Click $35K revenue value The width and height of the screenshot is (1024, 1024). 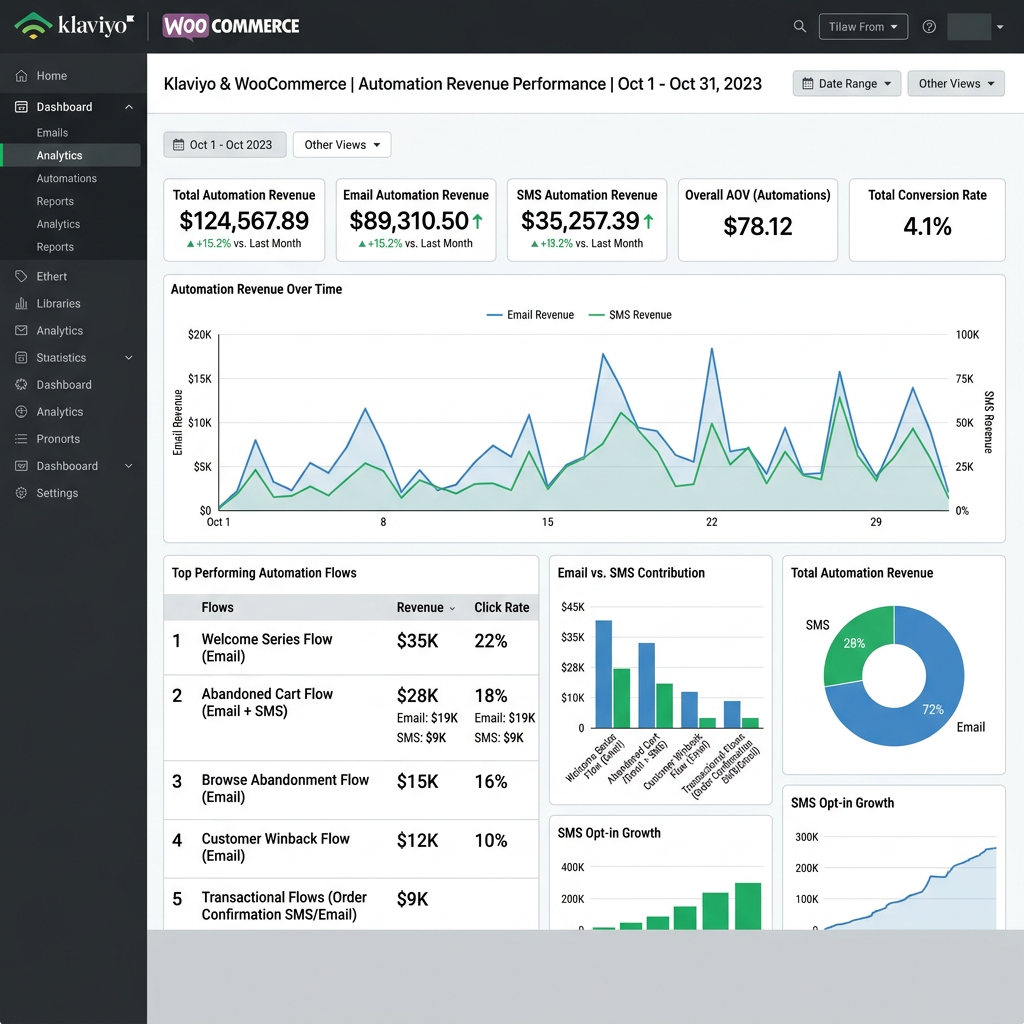click(x=417, y=641)
